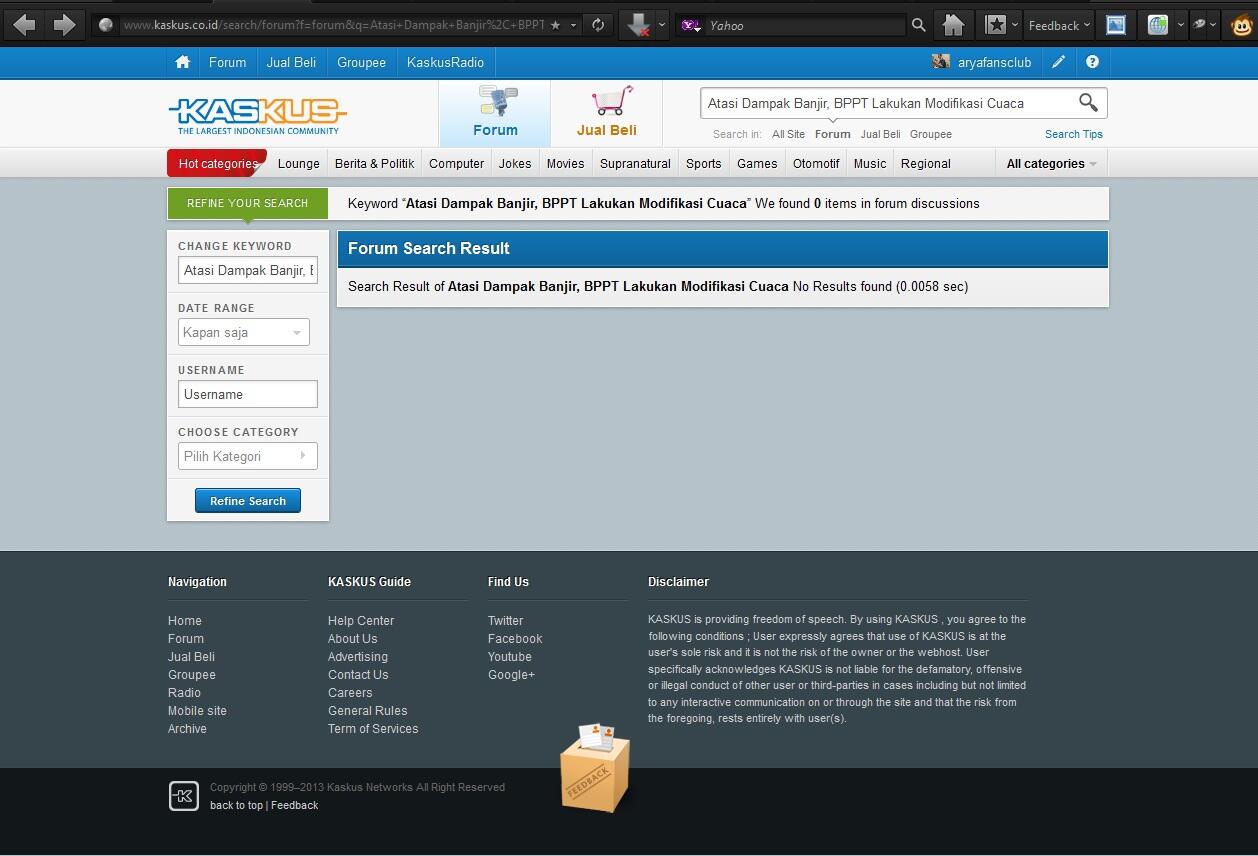
Task: Click the Refine Search button
Action: (x=248, y=501)
